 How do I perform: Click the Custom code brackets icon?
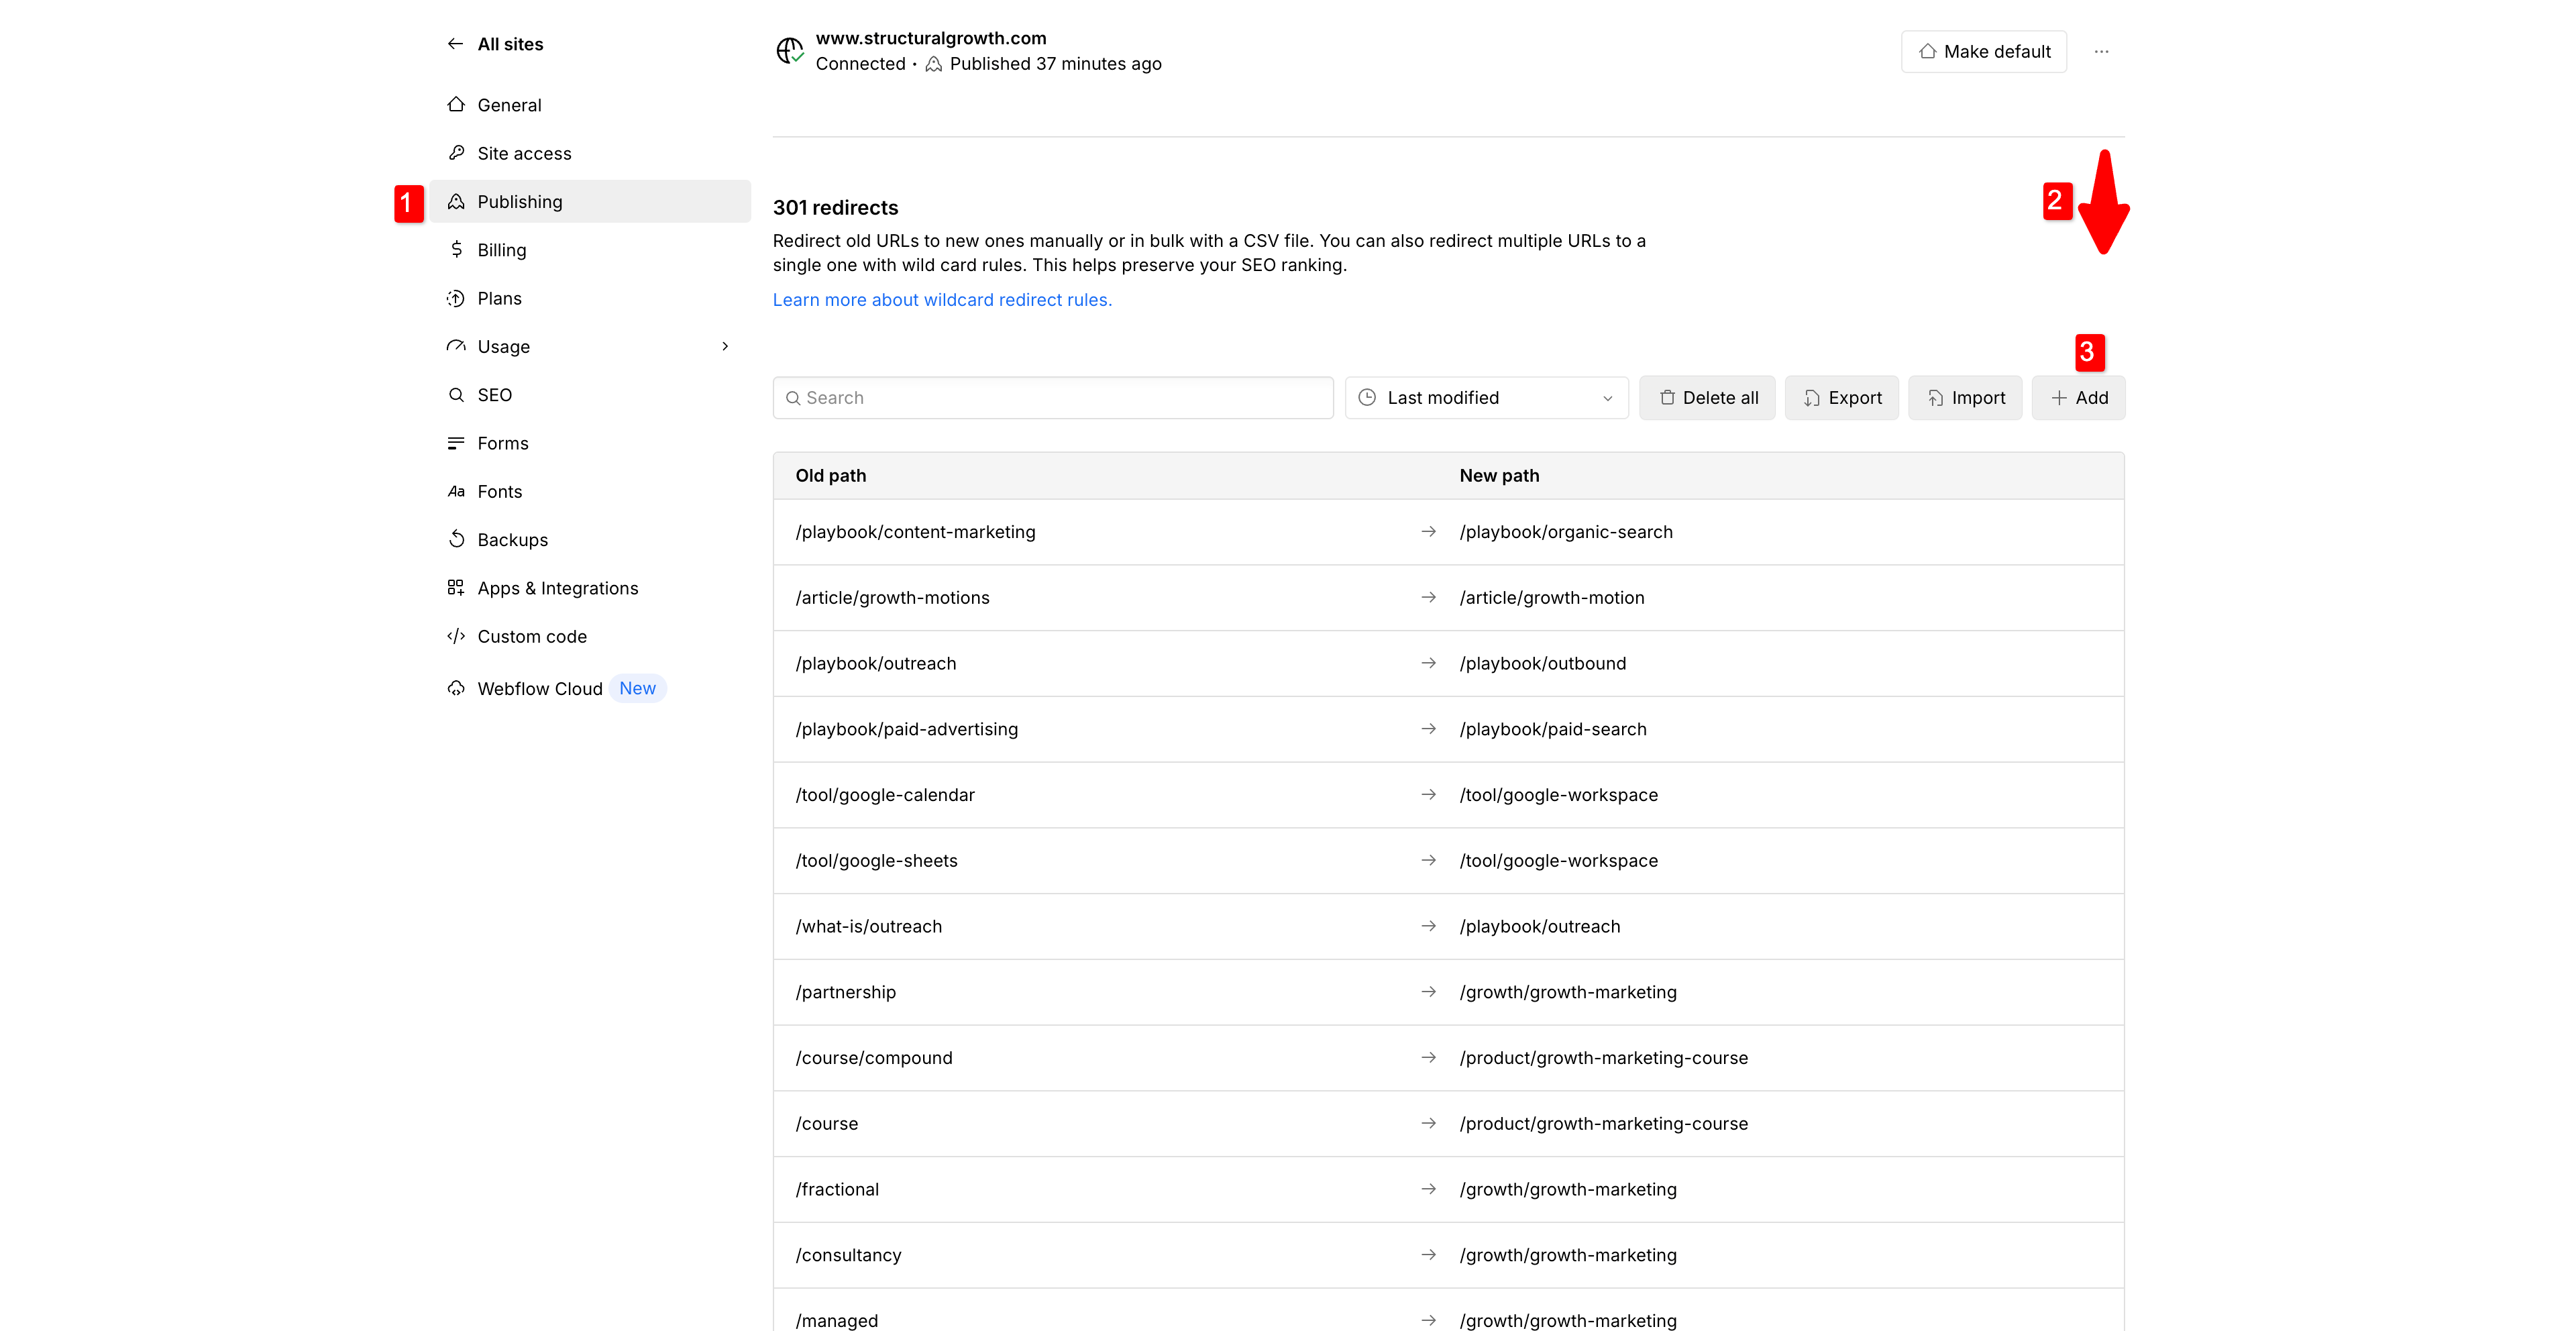click(456, 636)
